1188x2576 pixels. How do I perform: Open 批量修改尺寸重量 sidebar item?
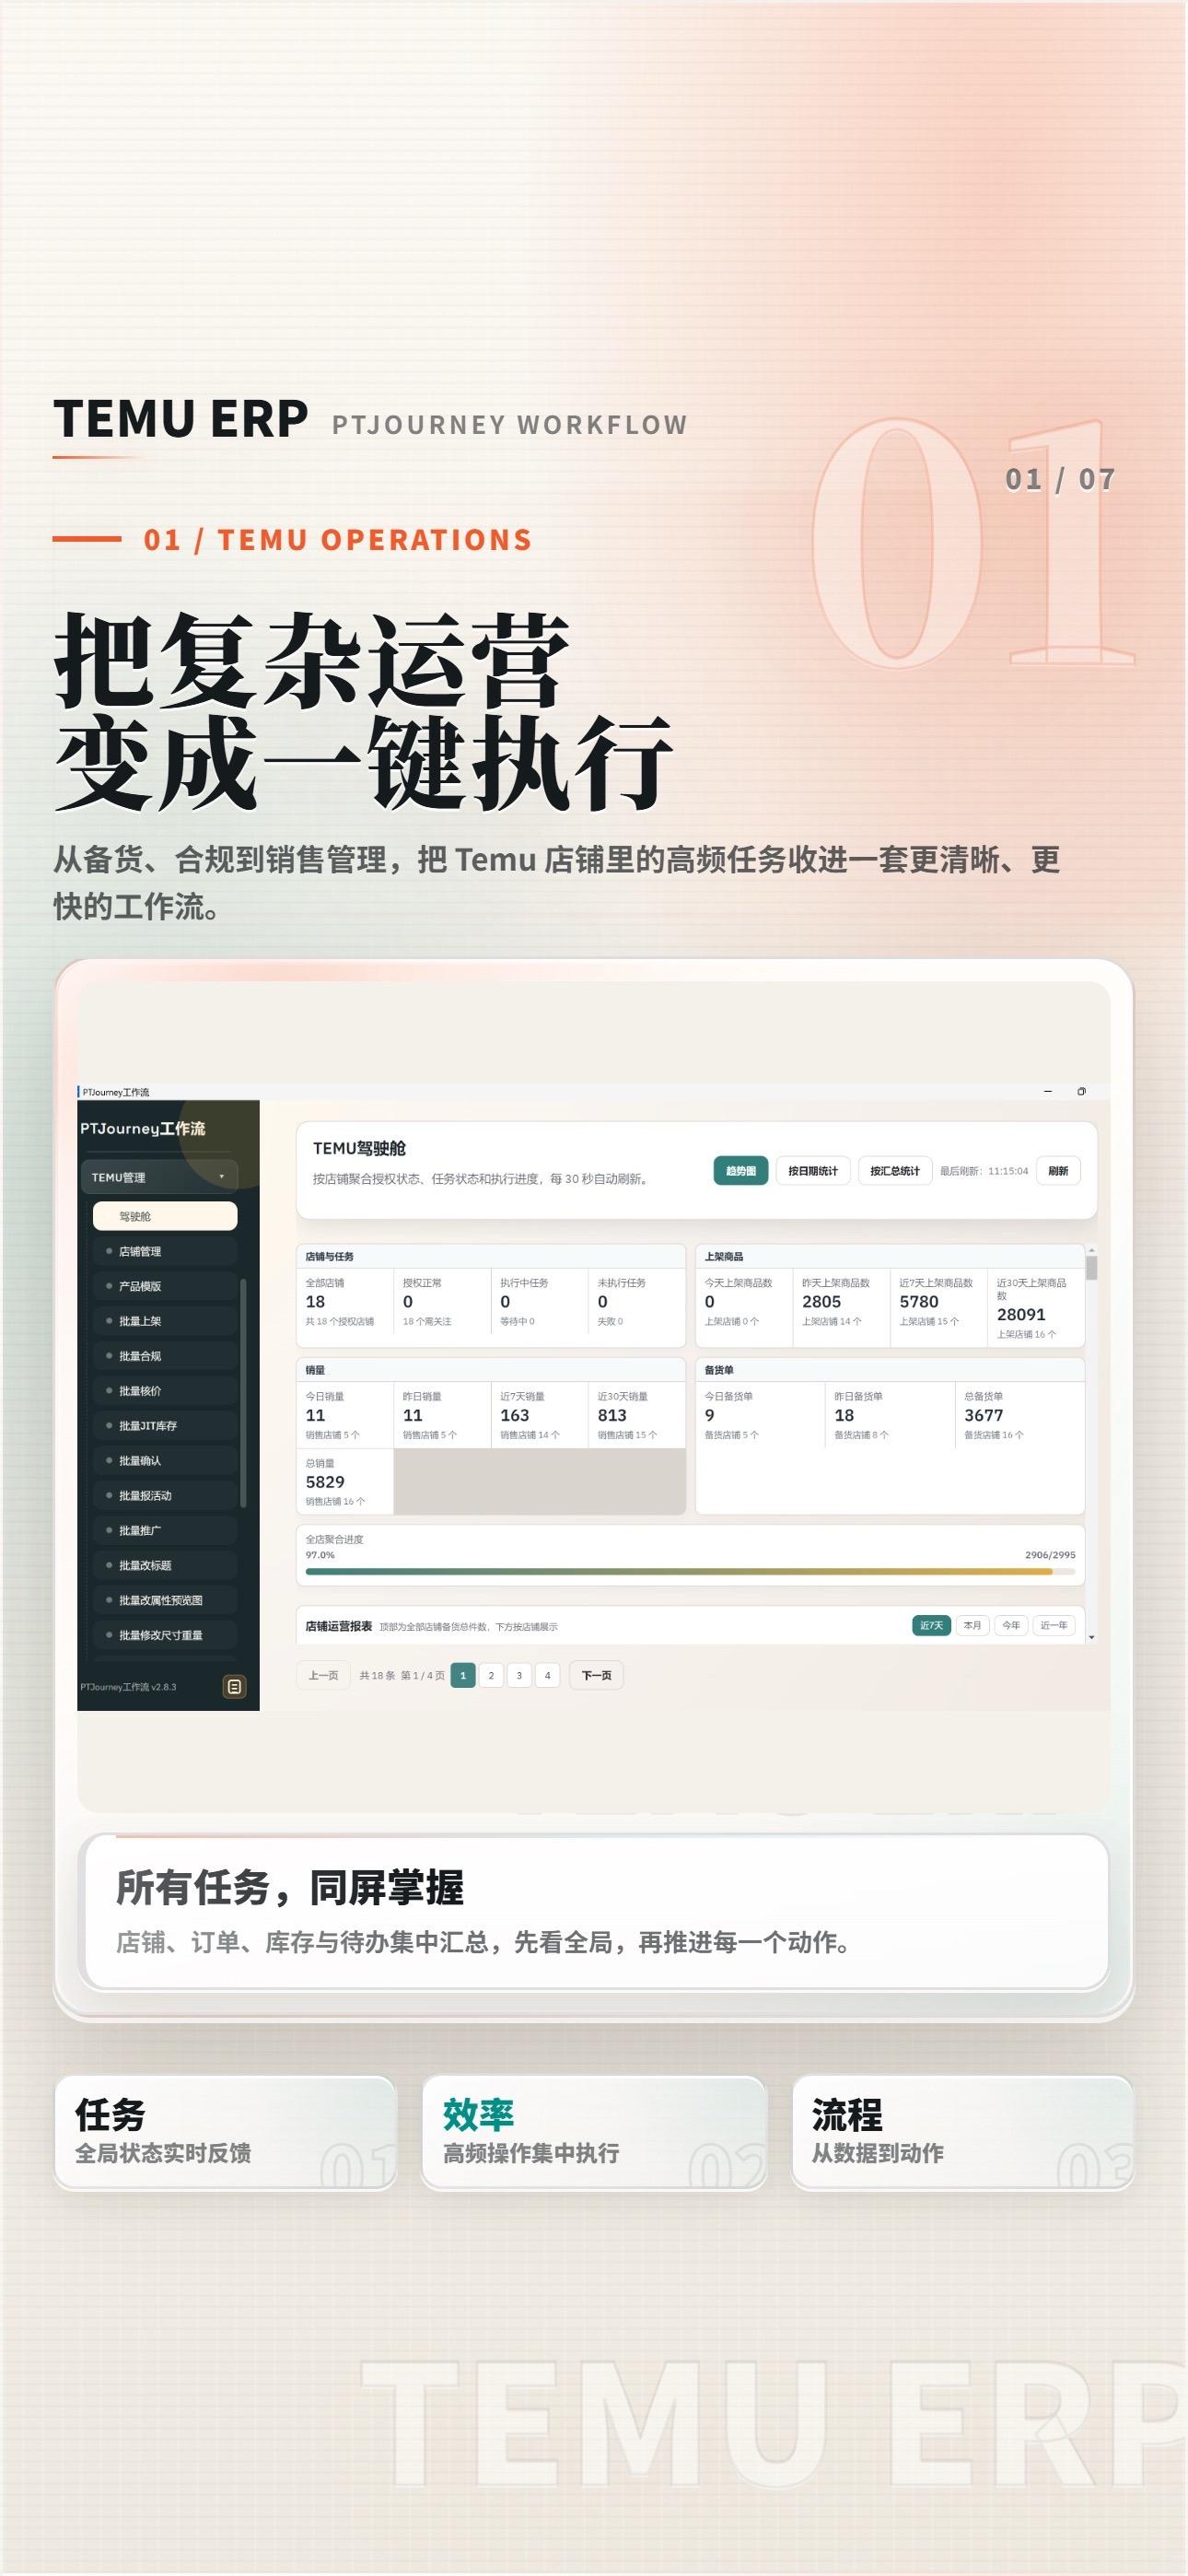[x=165, y=1635]
